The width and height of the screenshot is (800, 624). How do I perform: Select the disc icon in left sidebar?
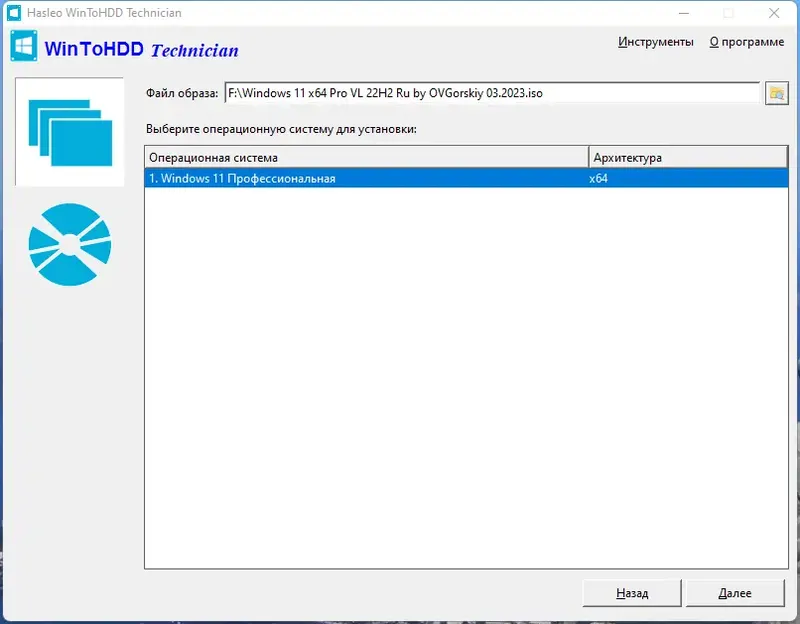70,244
